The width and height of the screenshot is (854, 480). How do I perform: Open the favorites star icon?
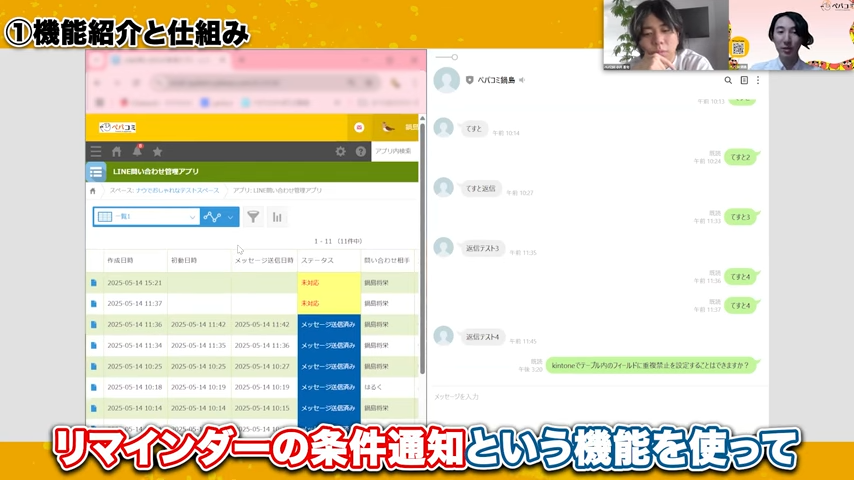[157, 151]
